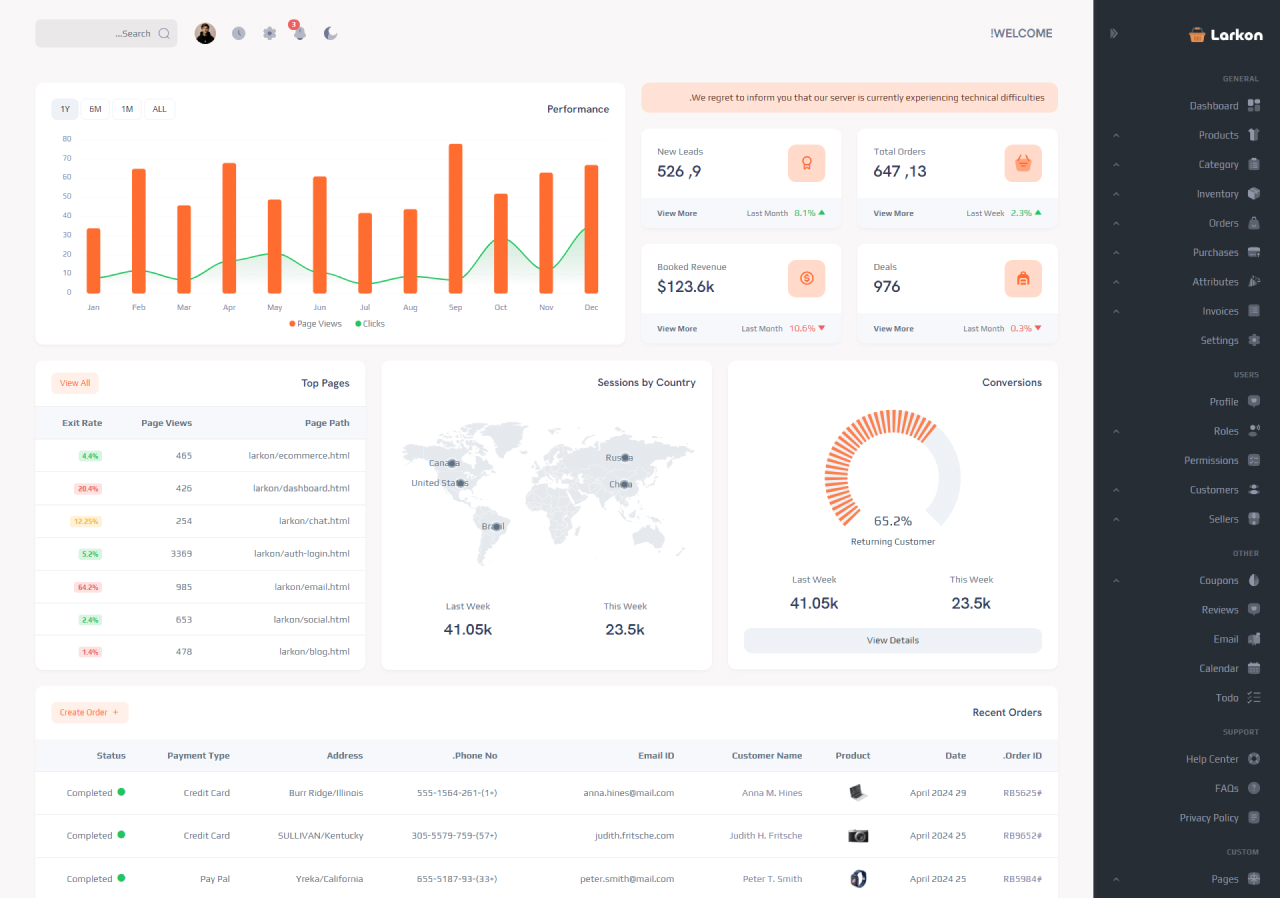Click the RB5625# order ID

(1022, 793)
